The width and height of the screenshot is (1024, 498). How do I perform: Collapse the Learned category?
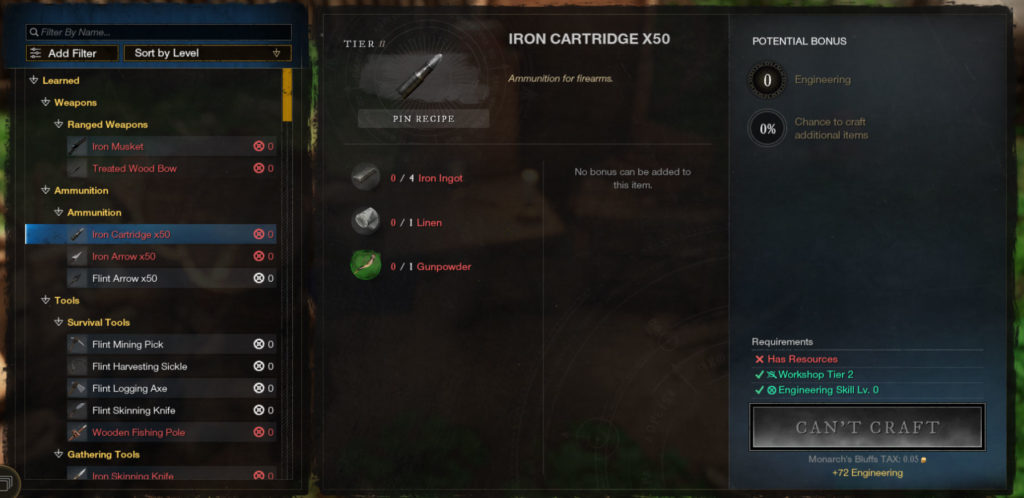35,80
